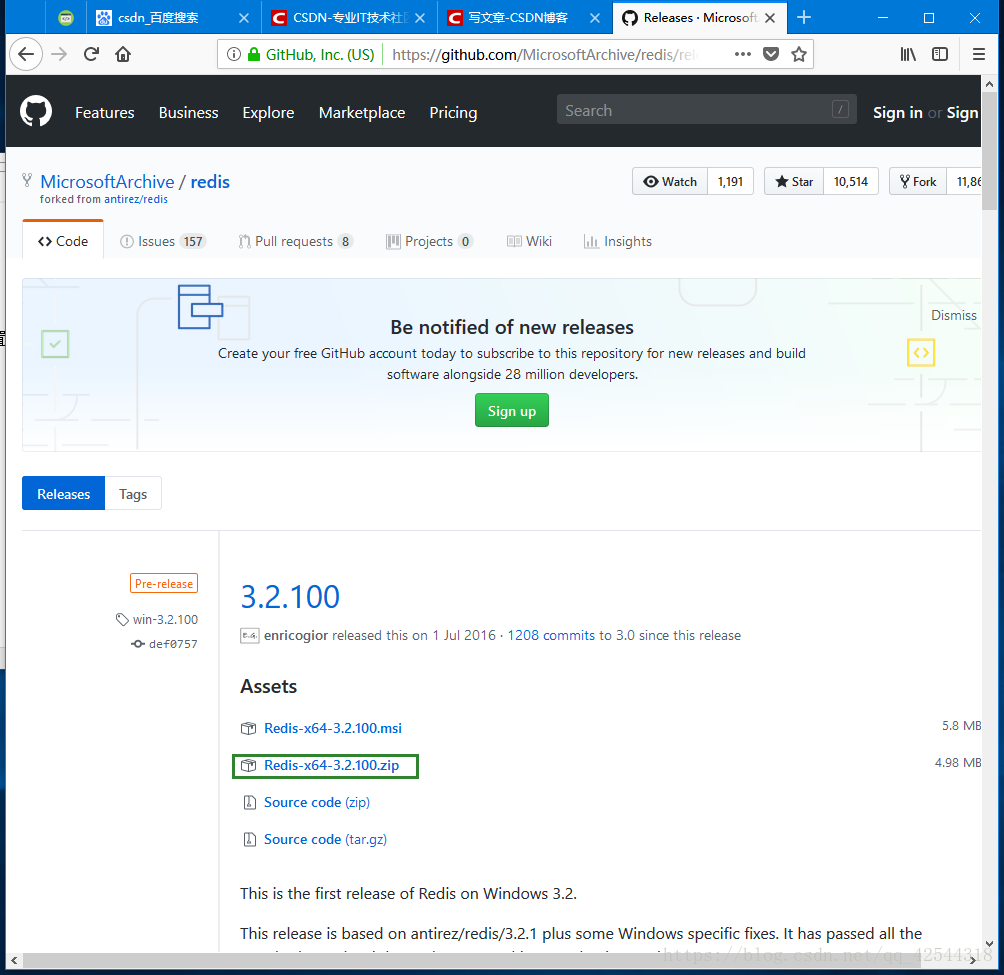Open the antirez/redis fork source link
The width and height of the screenshot is (1004, 975).
coord(136,199)
